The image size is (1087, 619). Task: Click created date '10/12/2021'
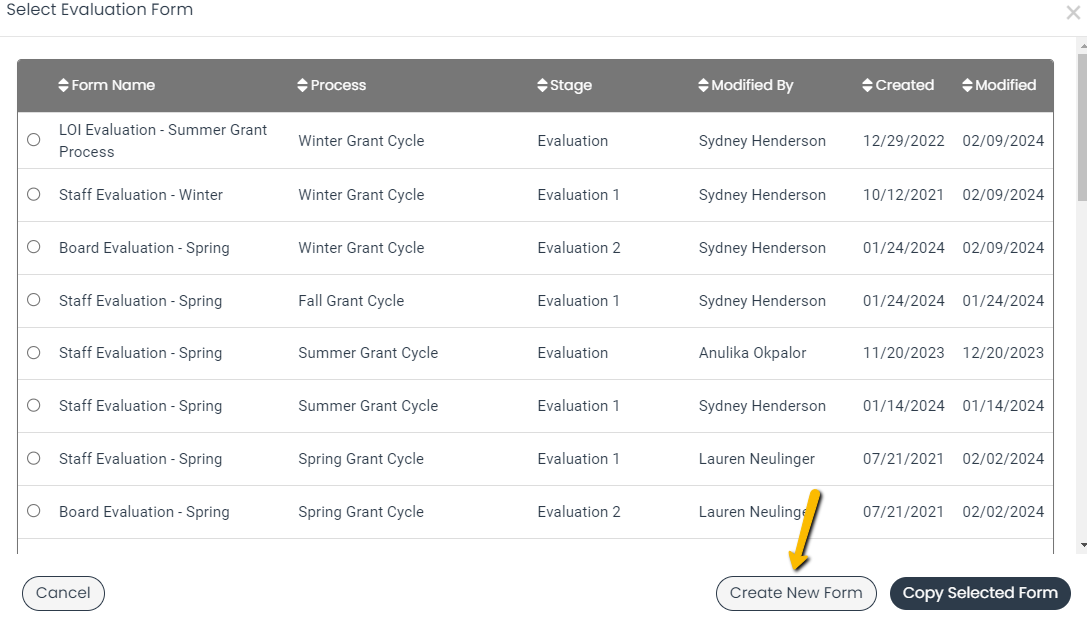point(903,195)
